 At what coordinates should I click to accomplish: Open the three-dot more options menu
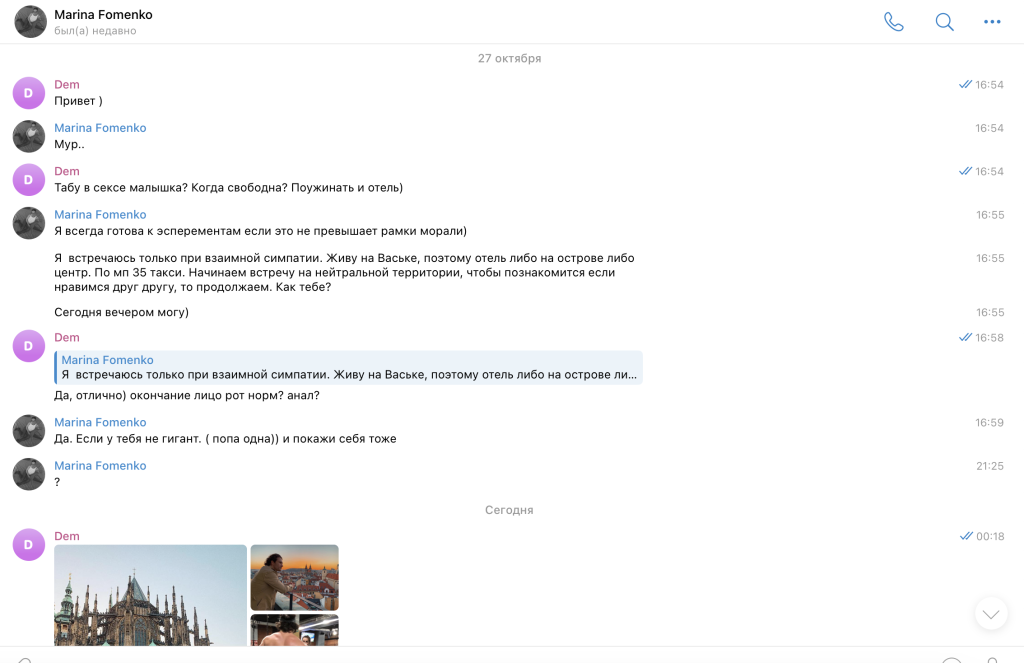992,22
